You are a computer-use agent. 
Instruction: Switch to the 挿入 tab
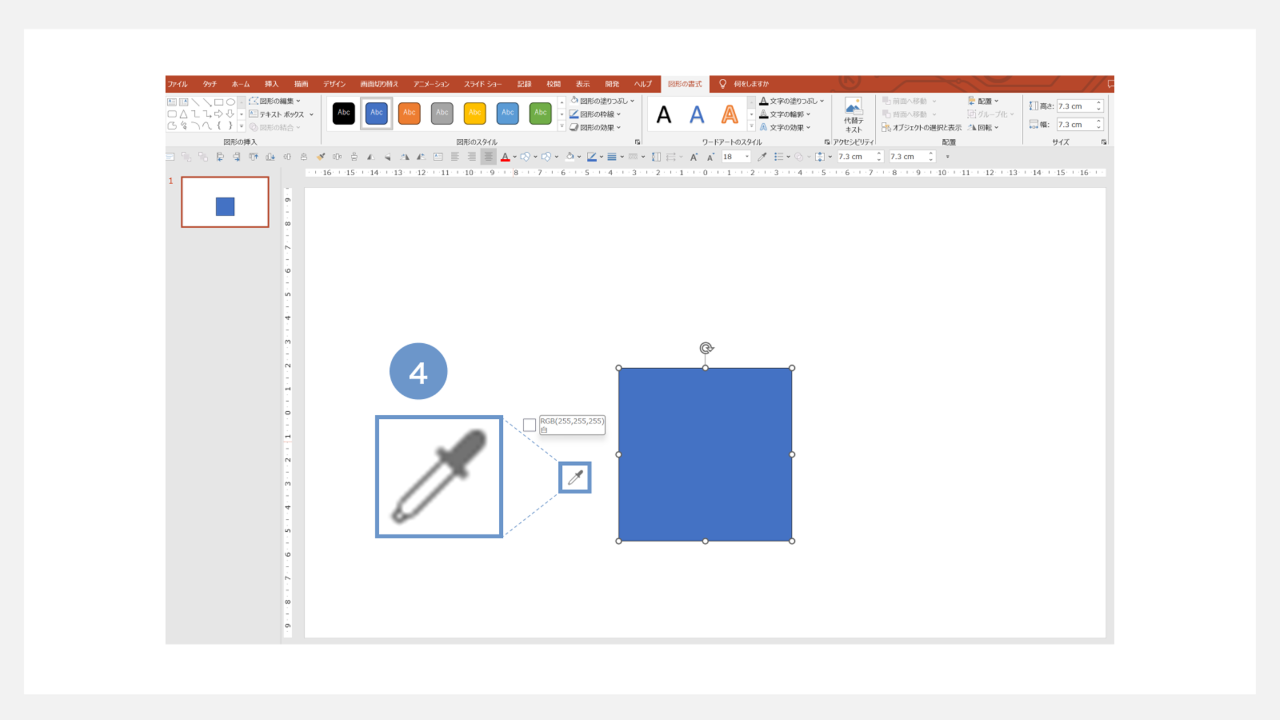271,84
